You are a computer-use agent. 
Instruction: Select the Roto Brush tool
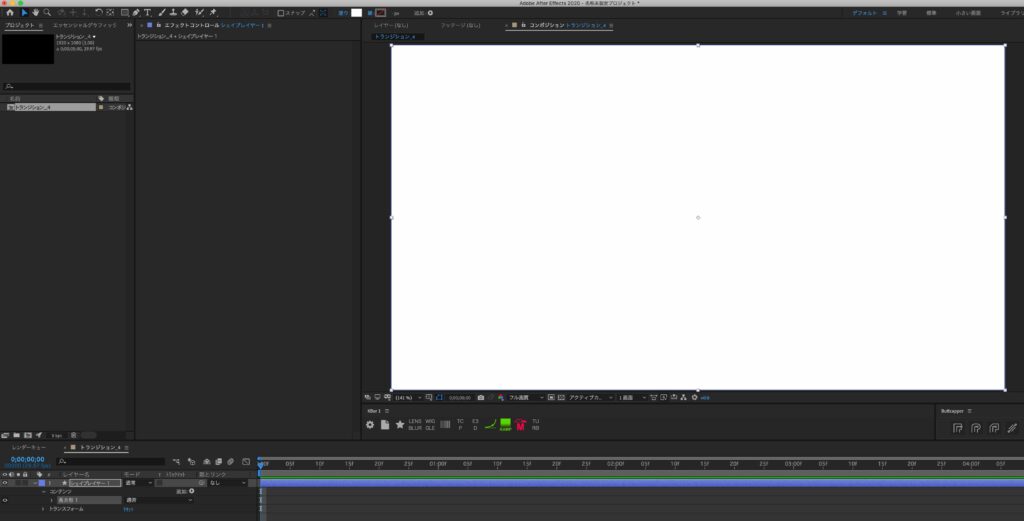coord(200,12)
